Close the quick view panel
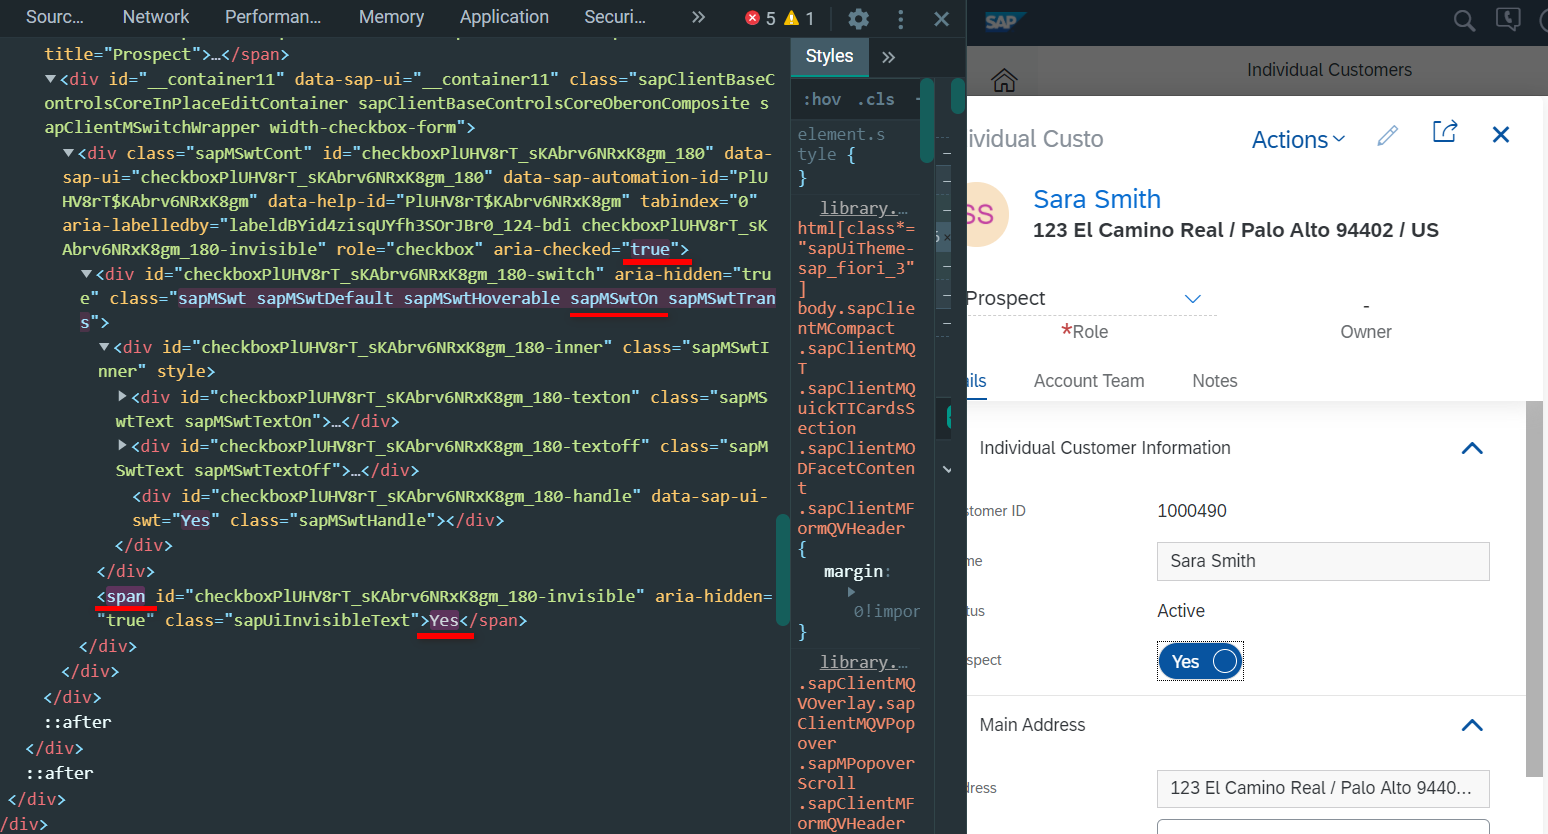Screen dimensions: 1548x834 1500,134
